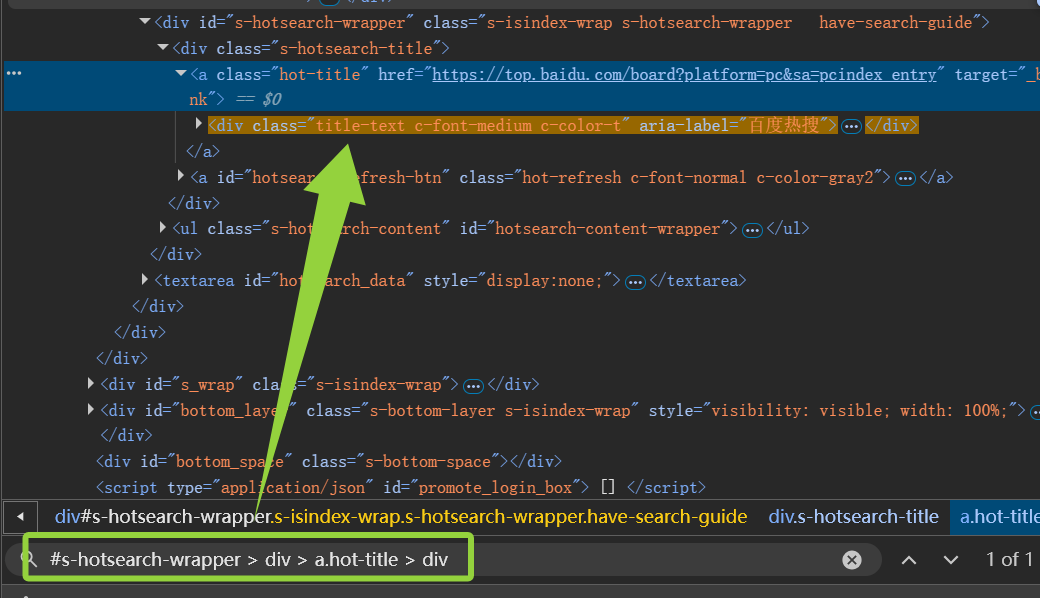Screen dimensions: 1040x598
Task: Expand the hotsearch-refresh-btn anchor node
Action: (x=180, y=175)
